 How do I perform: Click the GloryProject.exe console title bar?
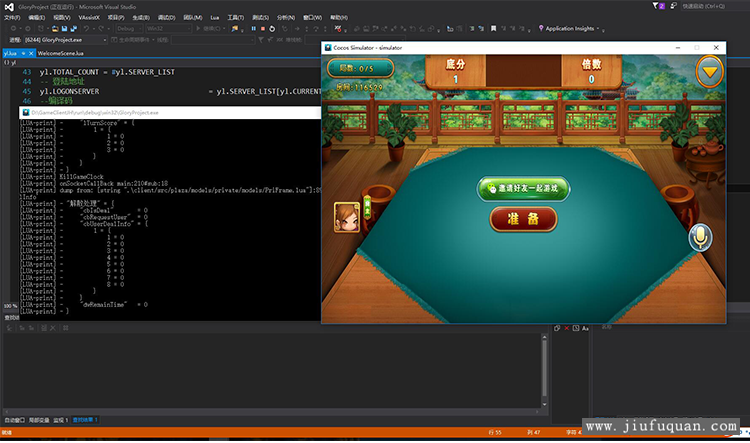click(170, 112)
